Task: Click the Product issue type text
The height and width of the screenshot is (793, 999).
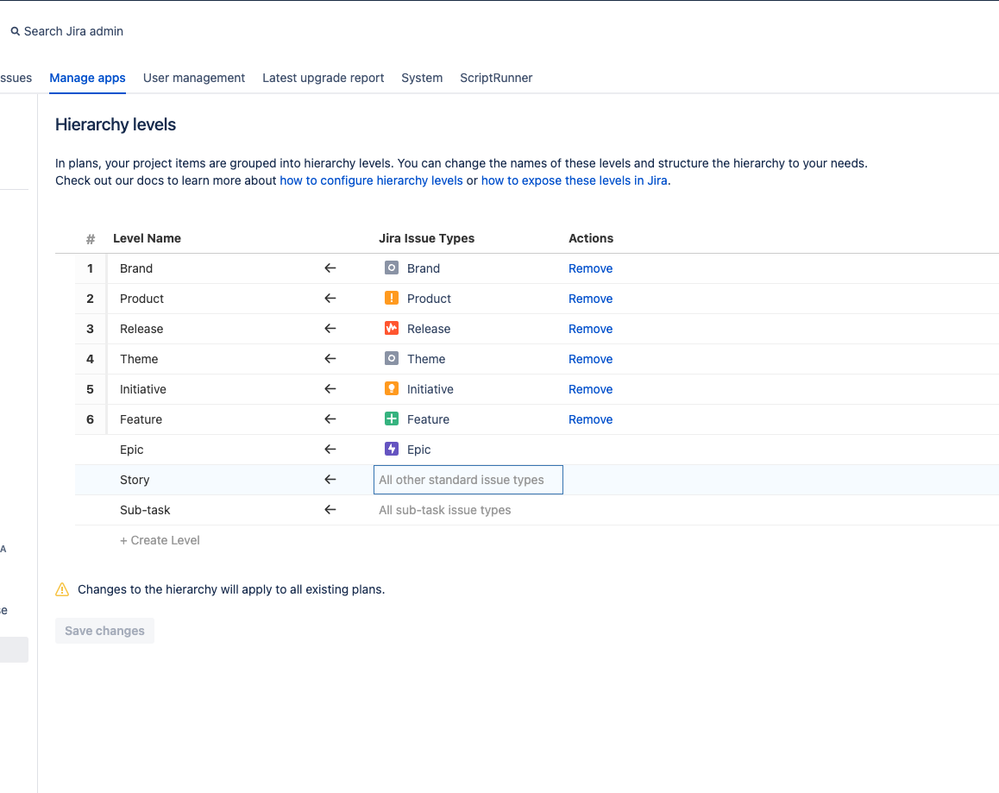Action: coord(429,298)
